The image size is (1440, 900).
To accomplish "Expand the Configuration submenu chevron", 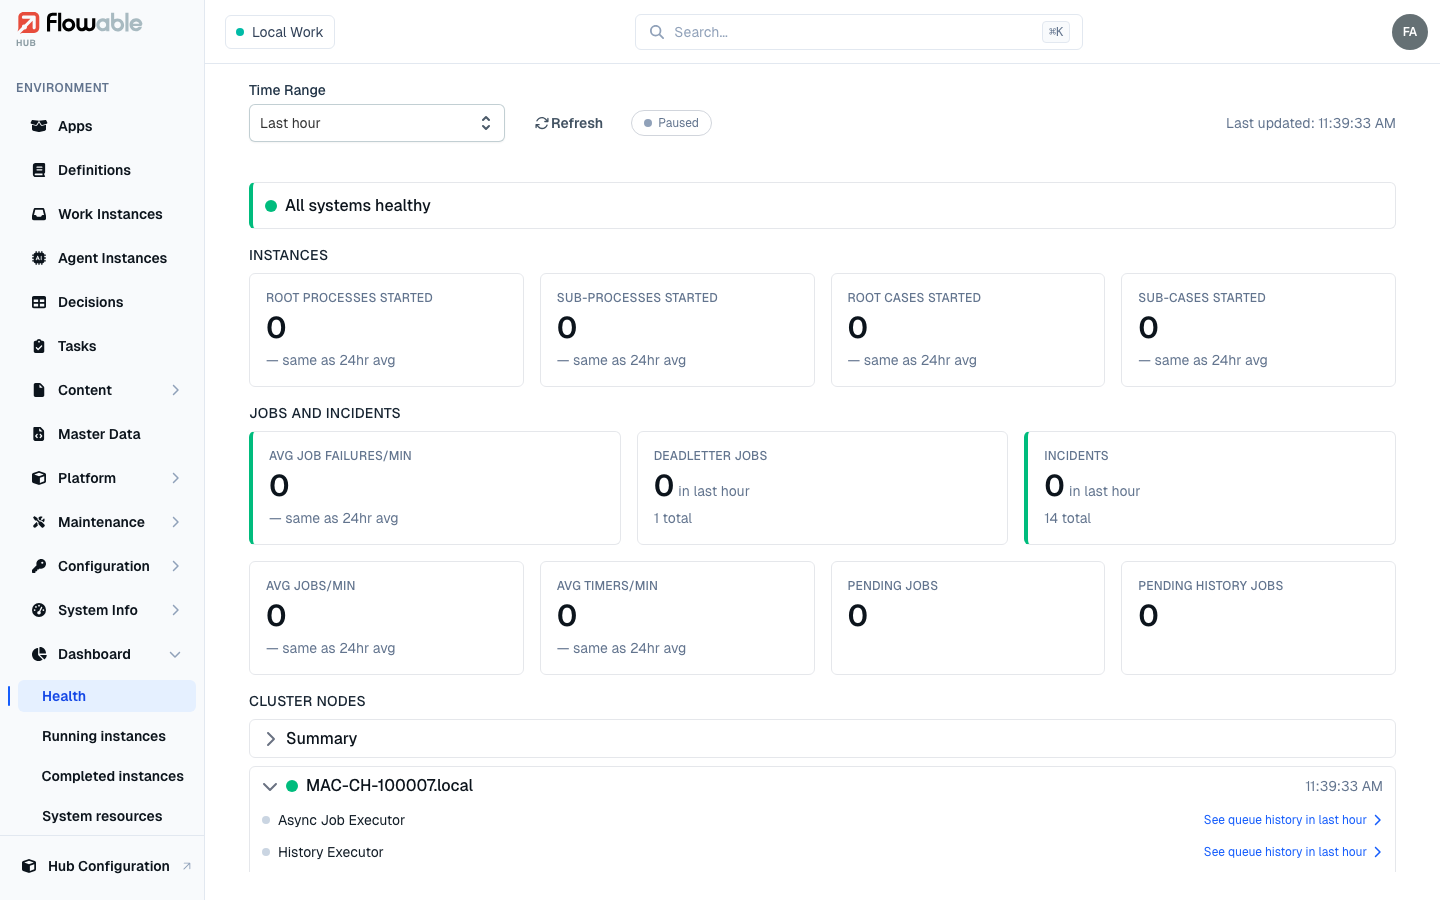I will coord(176,566).
